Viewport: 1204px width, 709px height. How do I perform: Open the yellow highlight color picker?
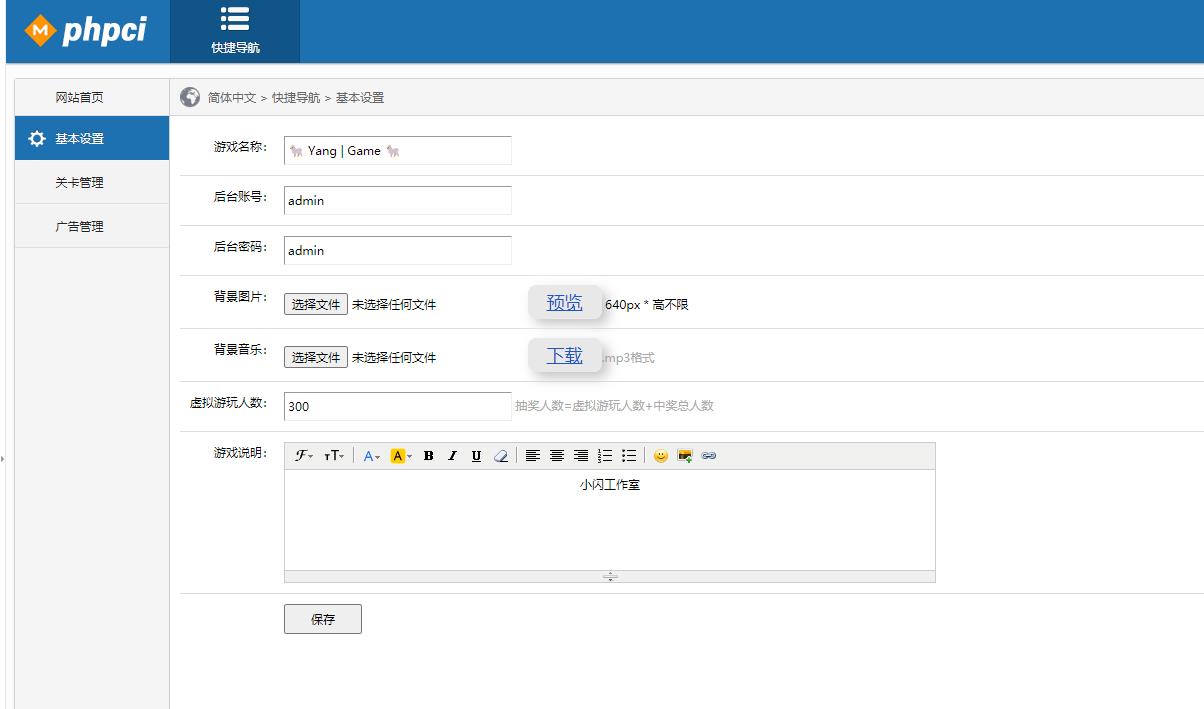(401, 456)
